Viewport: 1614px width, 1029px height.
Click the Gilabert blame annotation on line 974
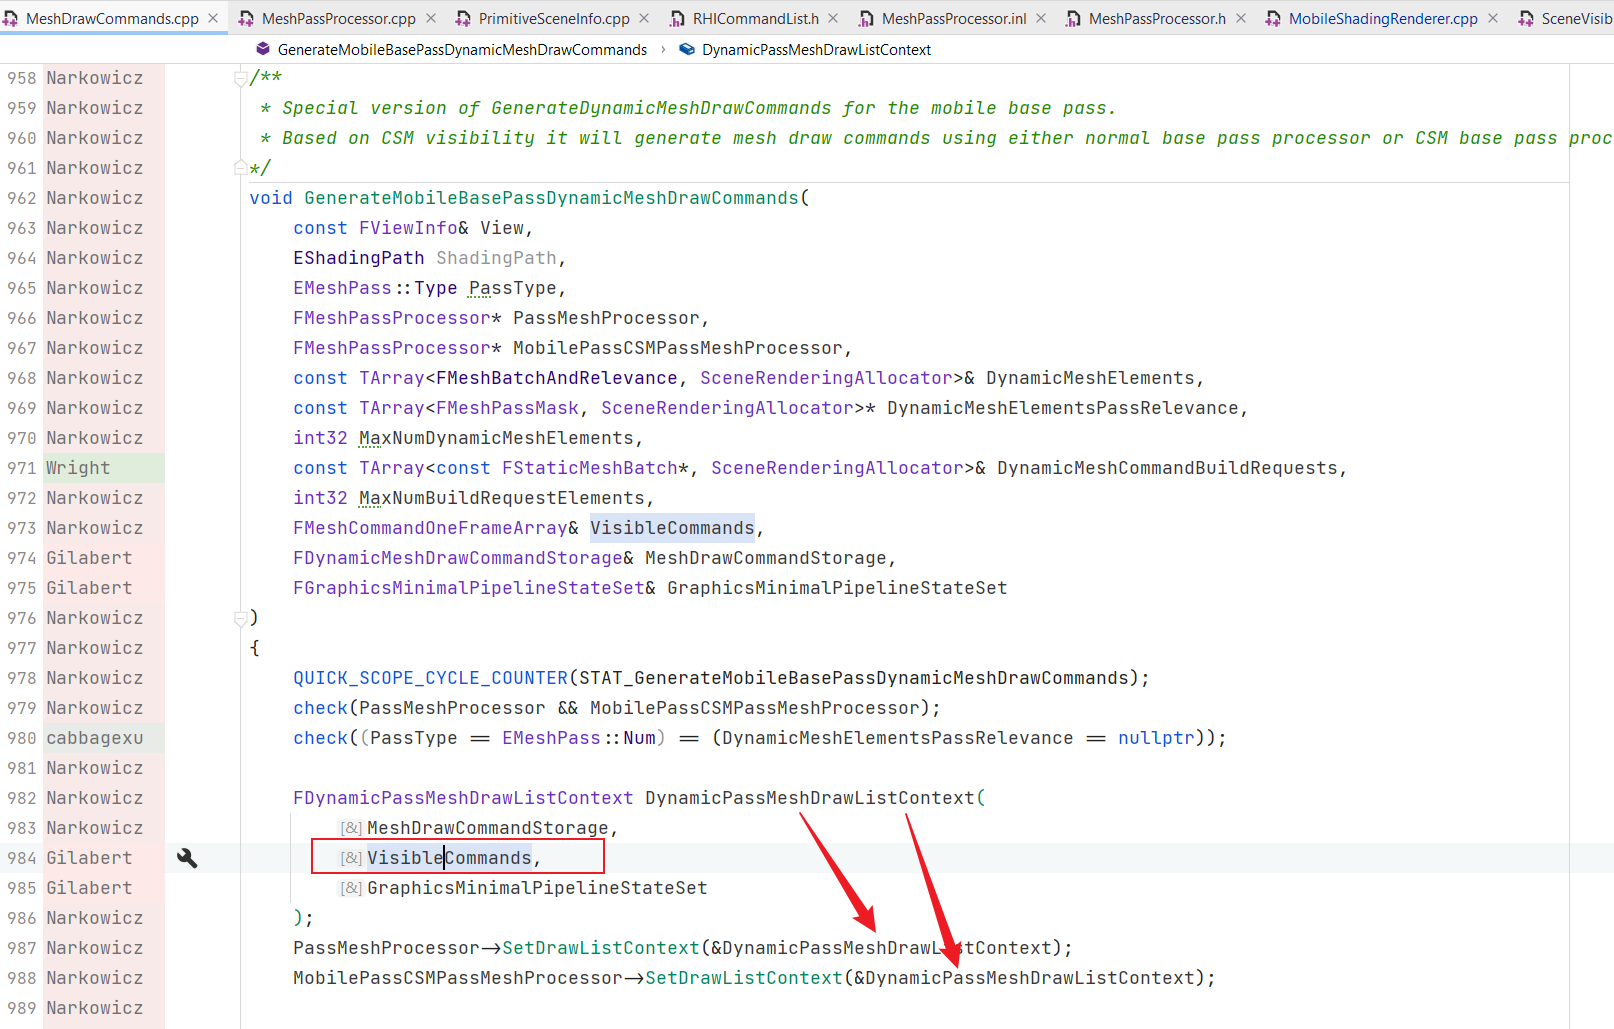click(89, 558)
